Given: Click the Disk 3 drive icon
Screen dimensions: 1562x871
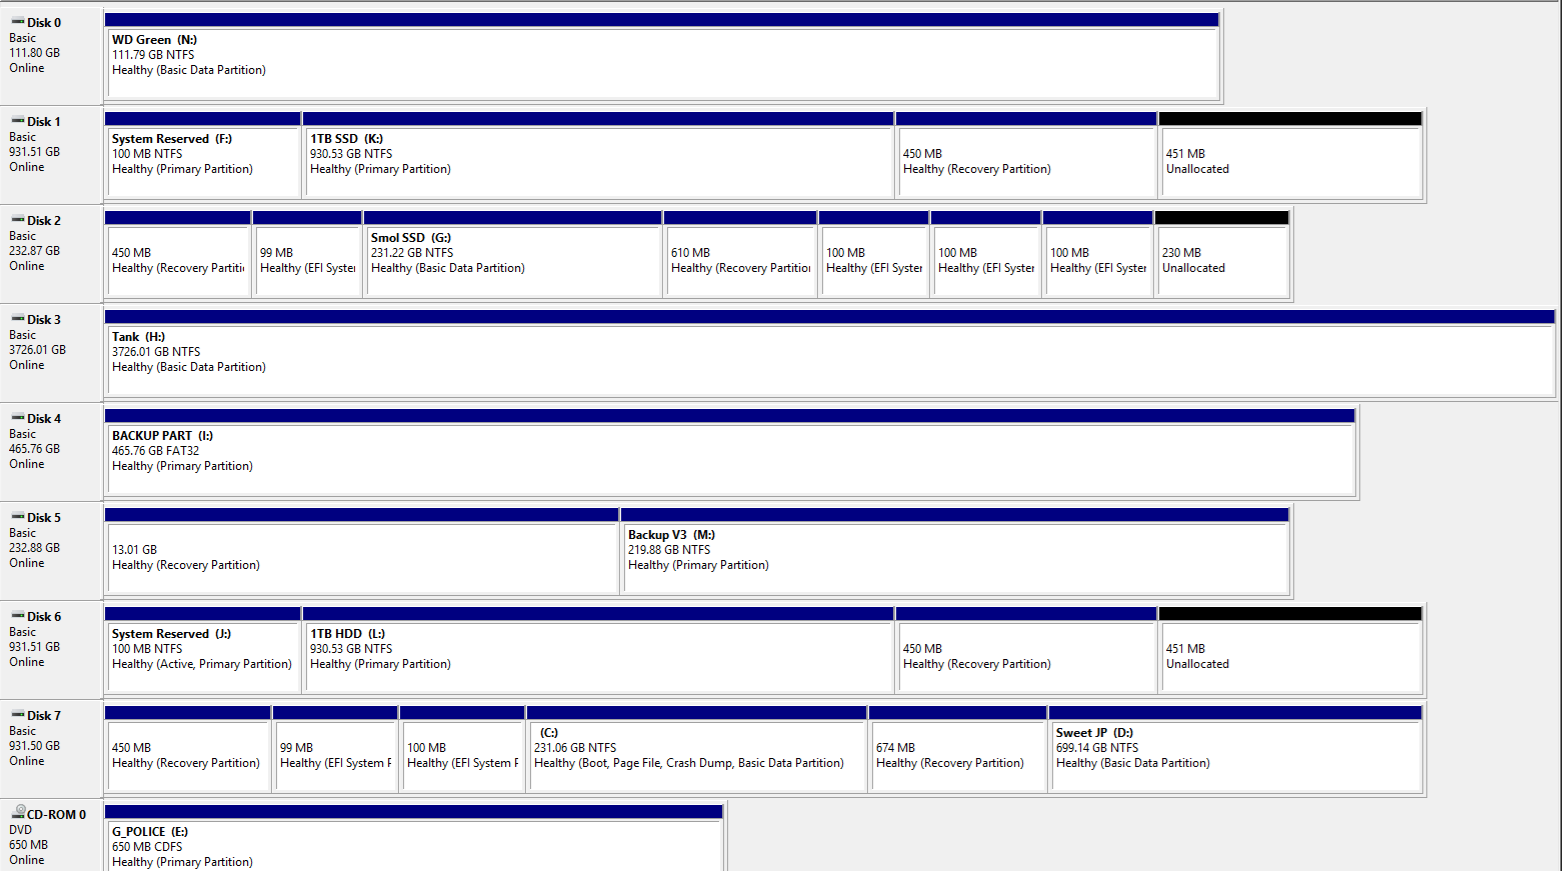Looking at the screenshot, I should 18,319.
